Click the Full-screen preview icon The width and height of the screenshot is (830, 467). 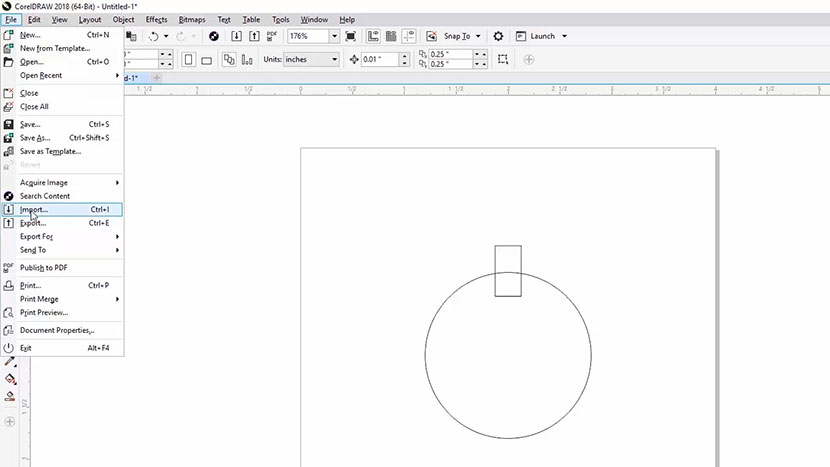coord(350,36)
